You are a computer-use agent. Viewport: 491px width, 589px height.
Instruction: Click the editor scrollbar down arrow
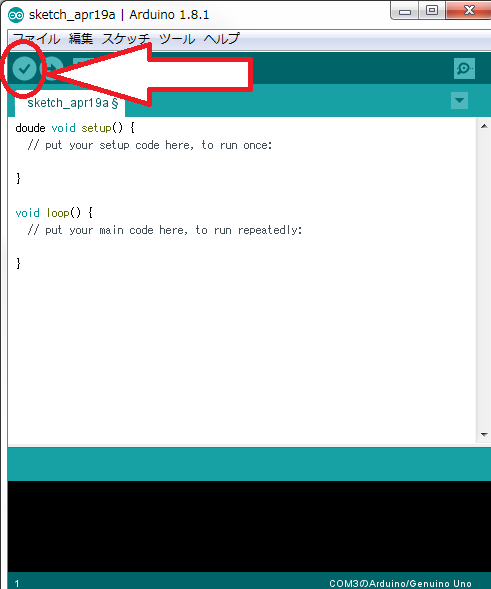[x=484, y=435]
